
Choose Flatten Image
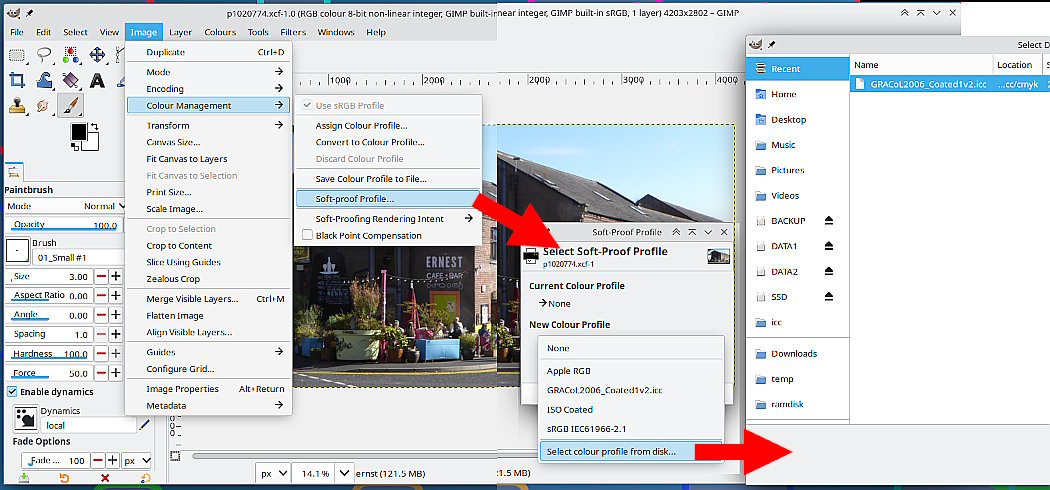pyautogui.click(x=208, y=315)
